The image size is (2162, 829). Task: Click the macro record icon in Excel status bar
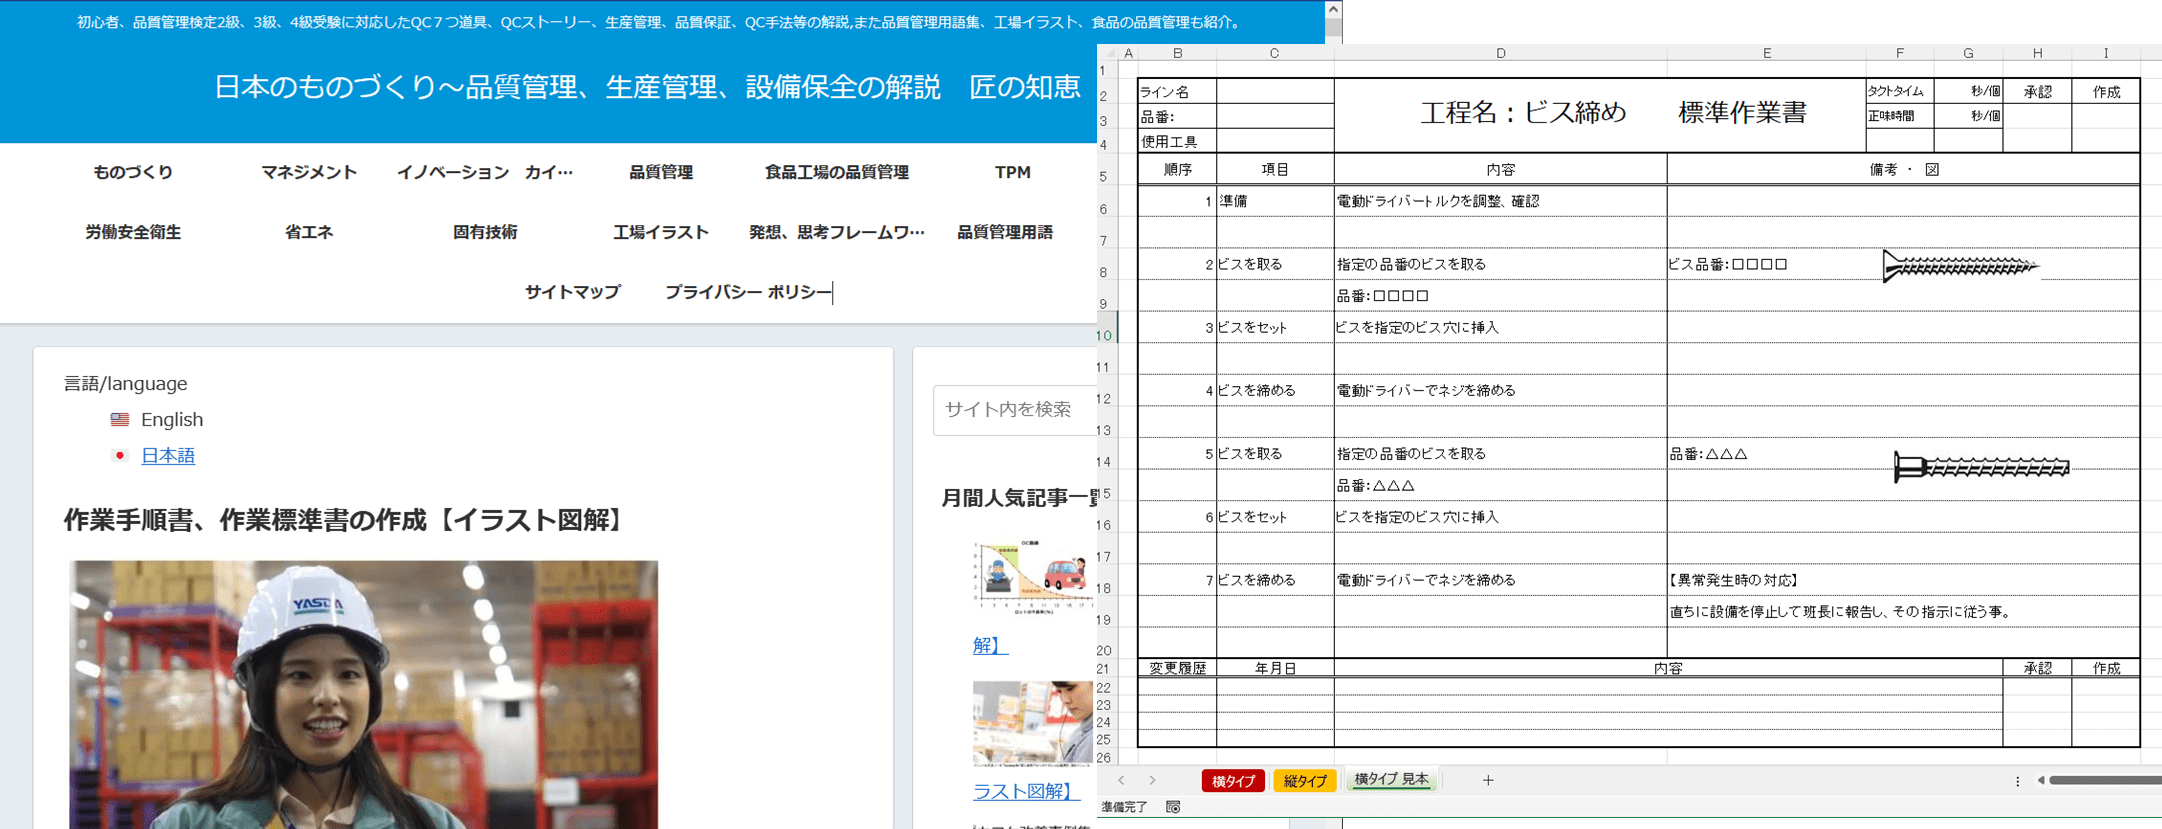pos(1173,807)
